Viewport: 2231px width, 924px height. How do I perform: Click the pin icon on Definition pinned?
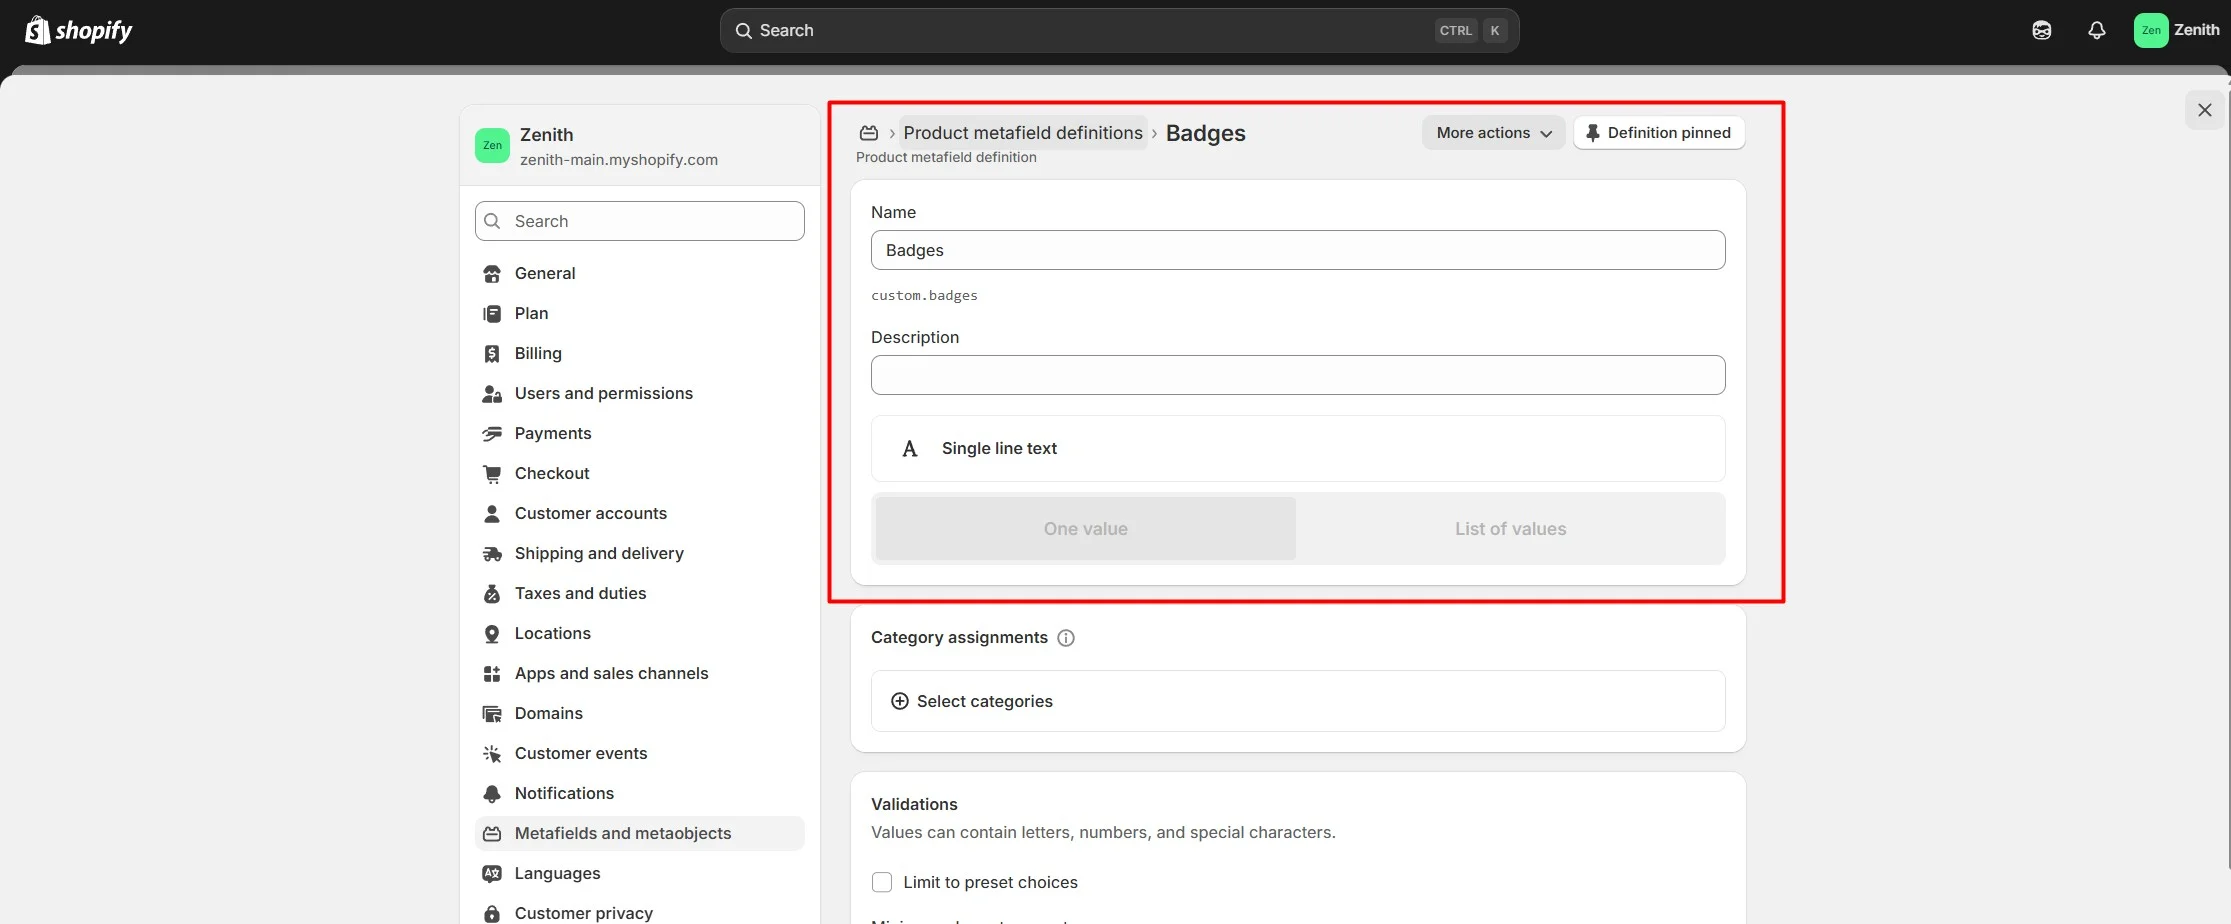coord(1592,133)
